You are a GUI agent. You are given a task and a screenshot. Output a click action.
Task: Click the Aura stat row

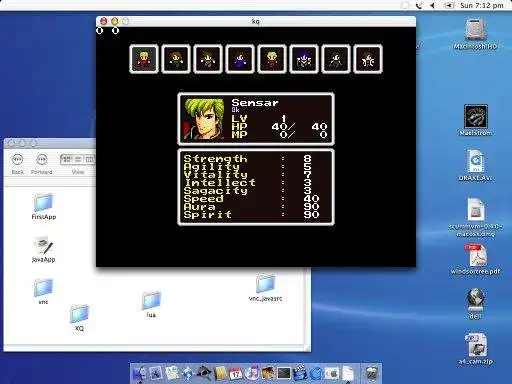point(252,207)
